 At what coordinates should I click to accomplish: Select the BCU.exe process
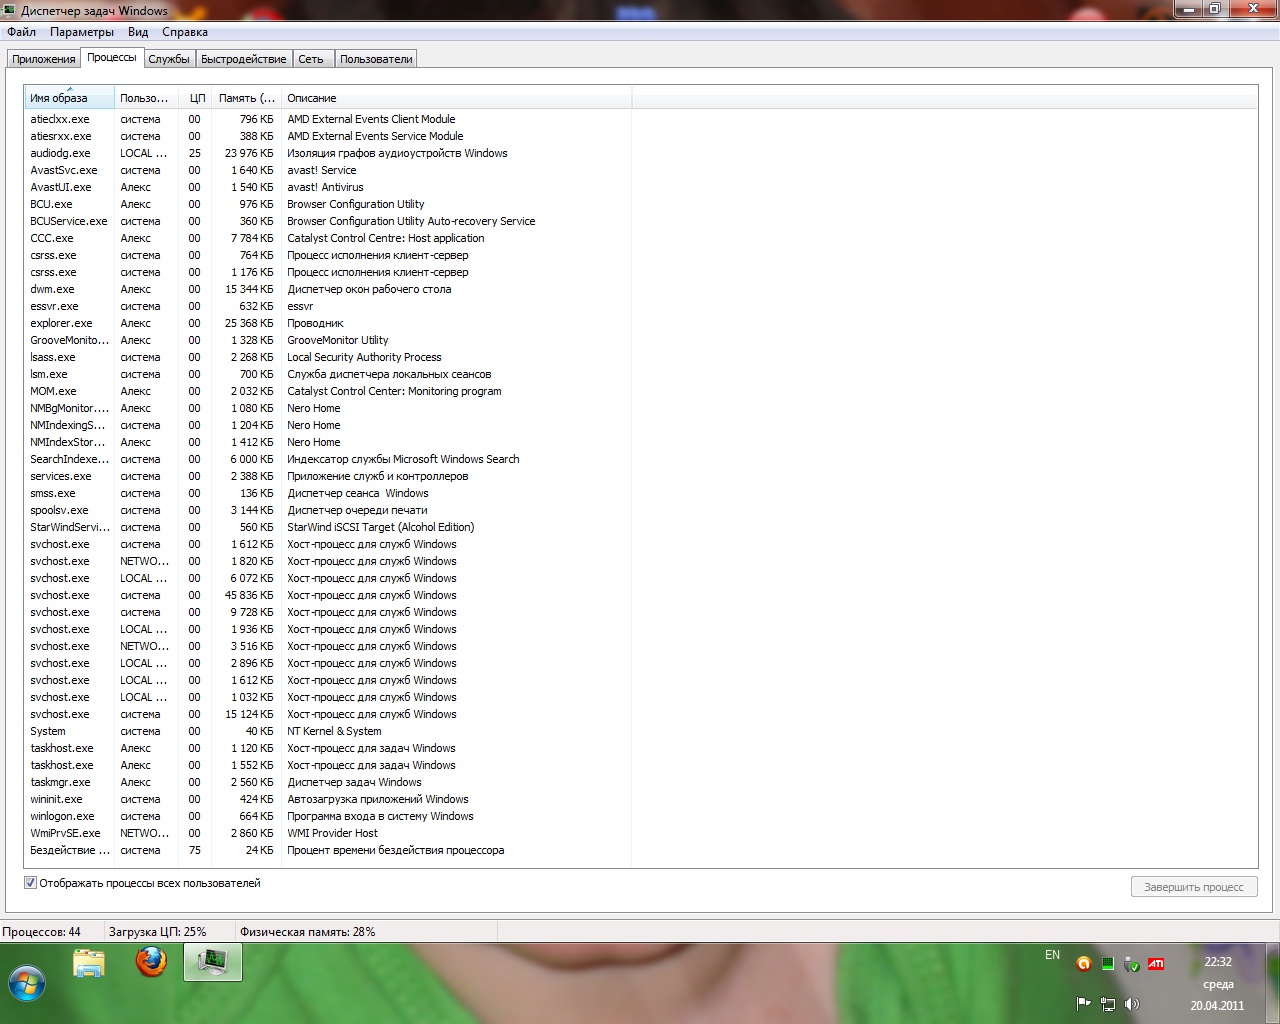[328, 204]
